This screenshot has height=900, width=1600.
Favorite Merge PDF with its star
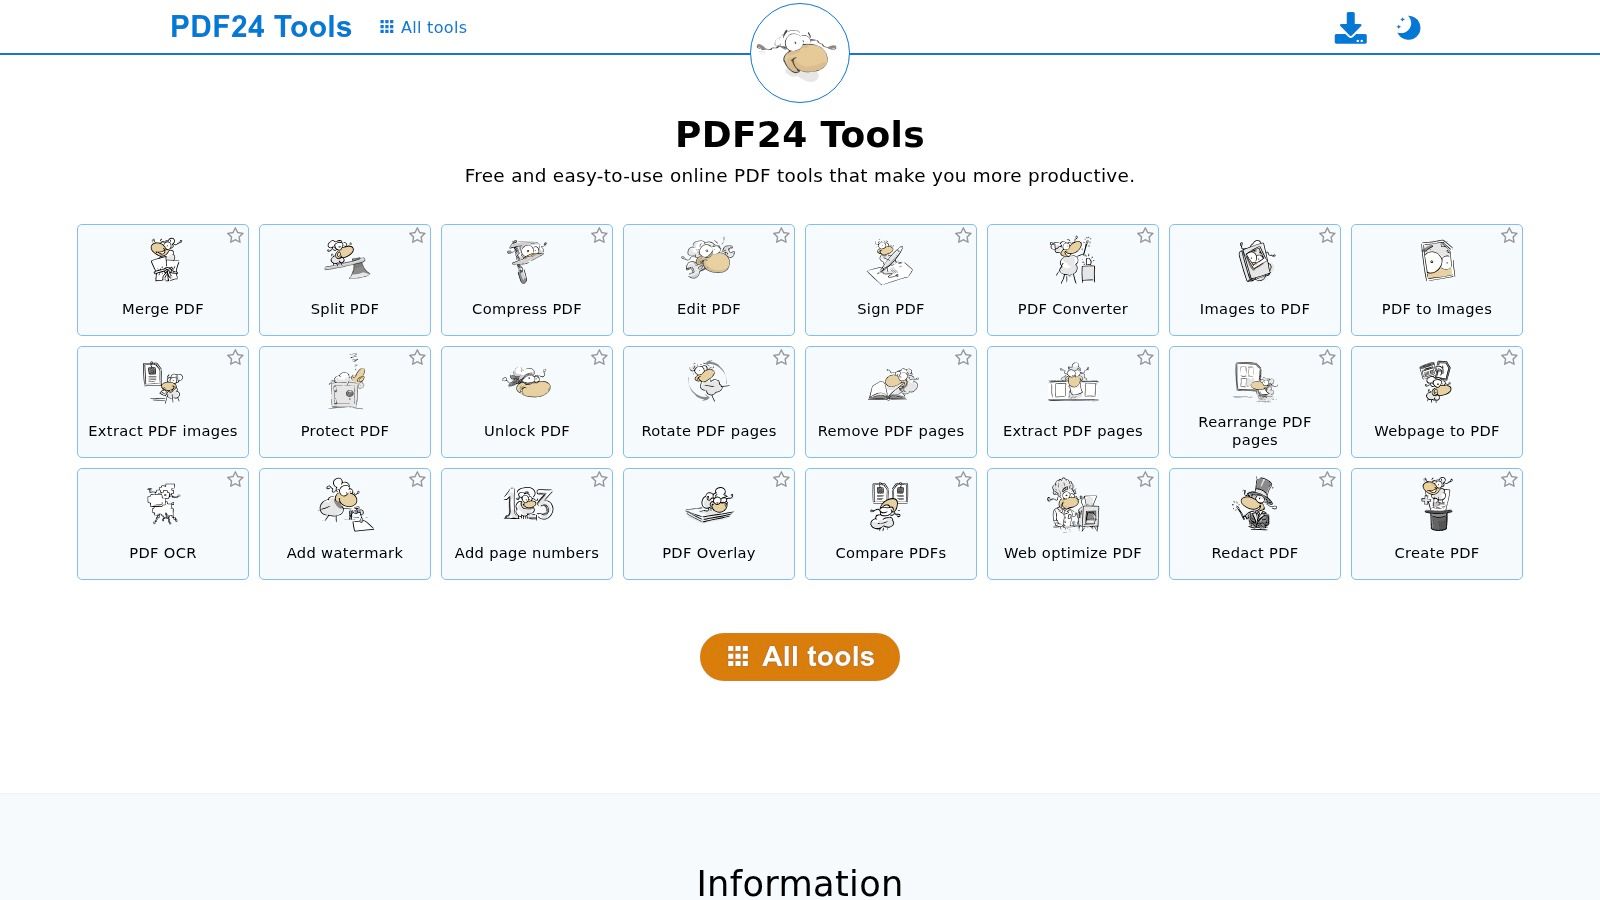(x=235, y=236)
